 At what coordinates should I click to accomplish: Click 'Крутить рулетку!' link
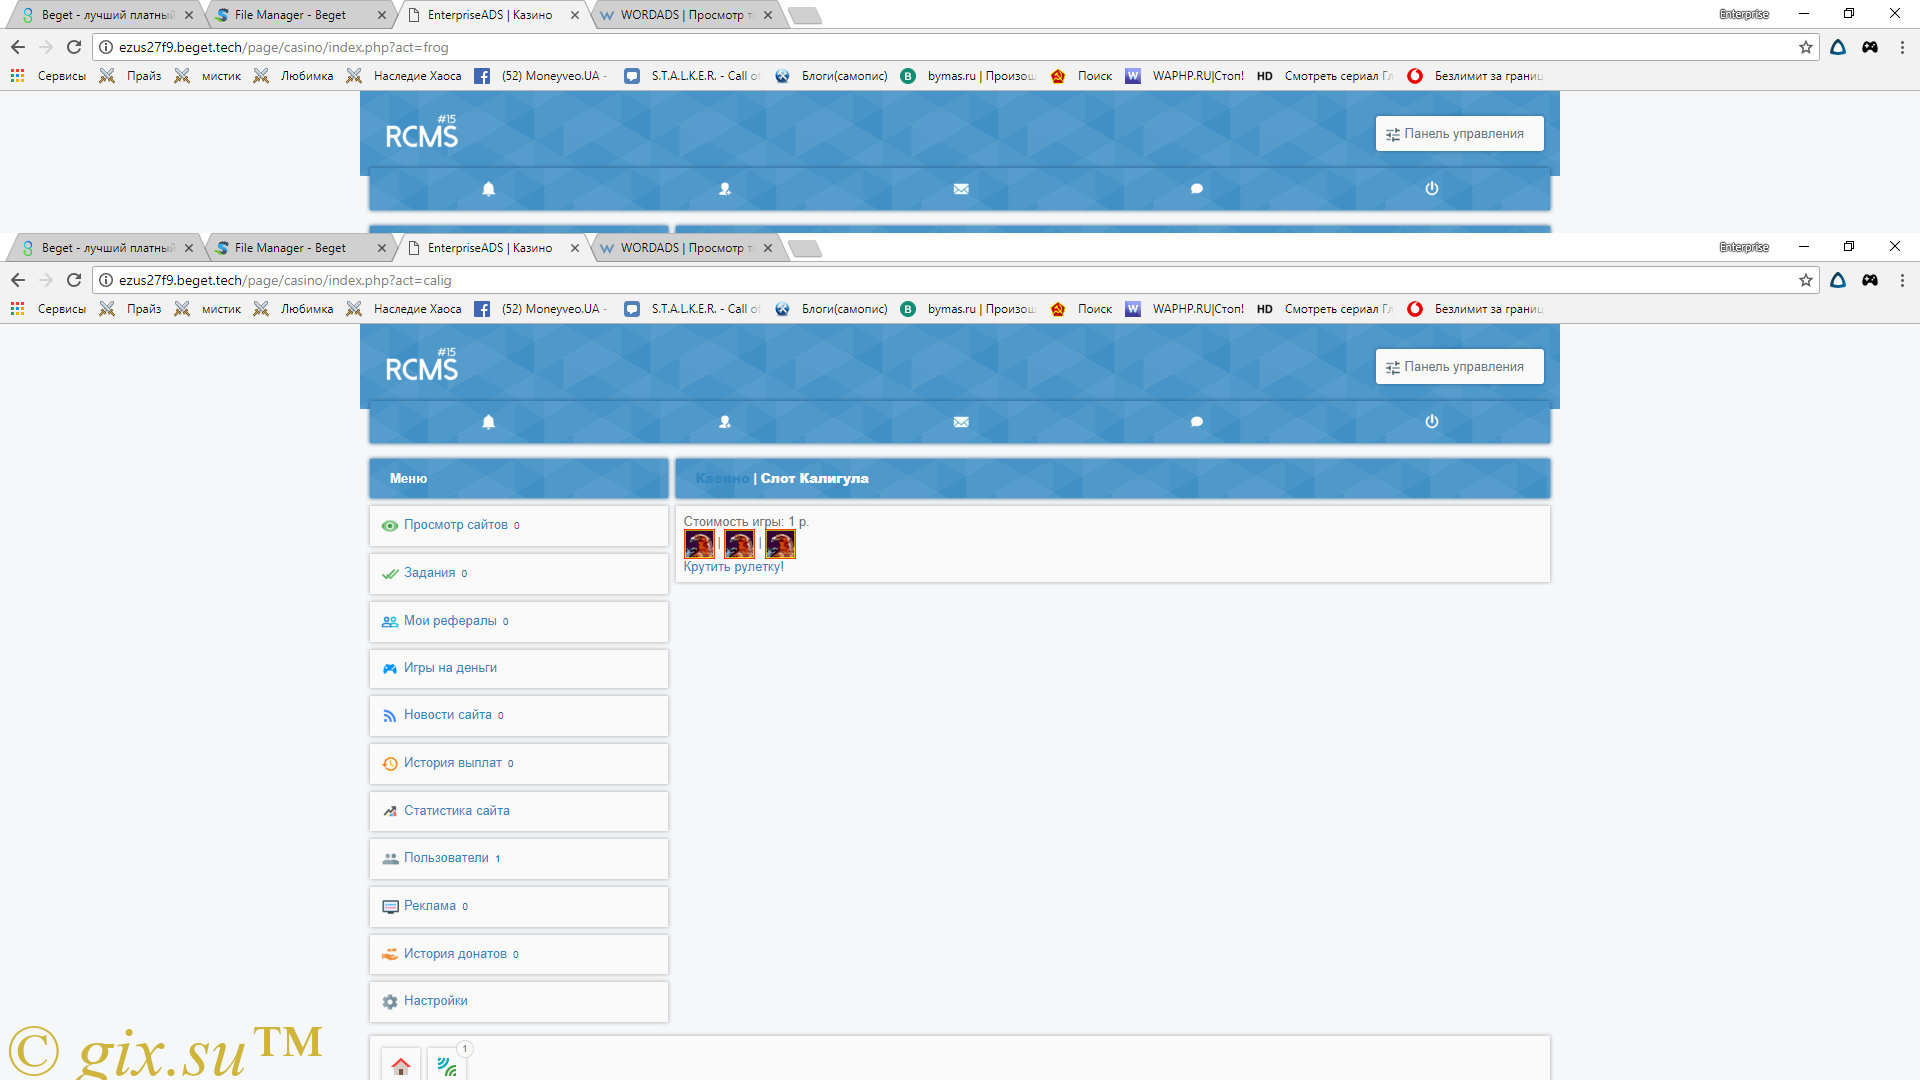tap(733, 567)
